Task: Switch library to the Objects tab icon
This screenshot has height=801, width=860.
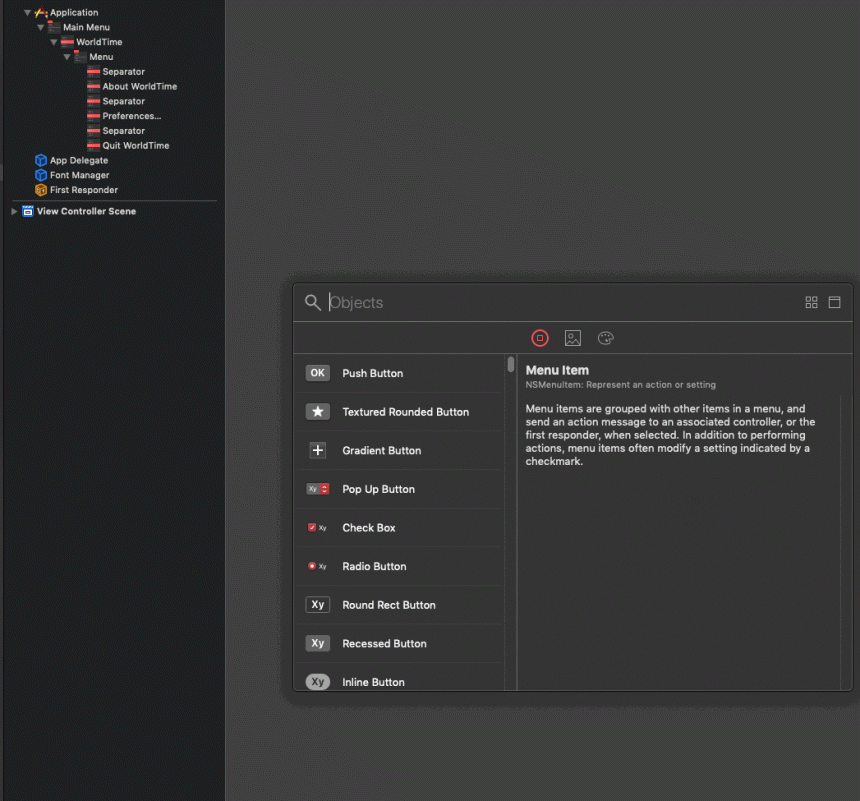Action: click(x=540, y=338)
